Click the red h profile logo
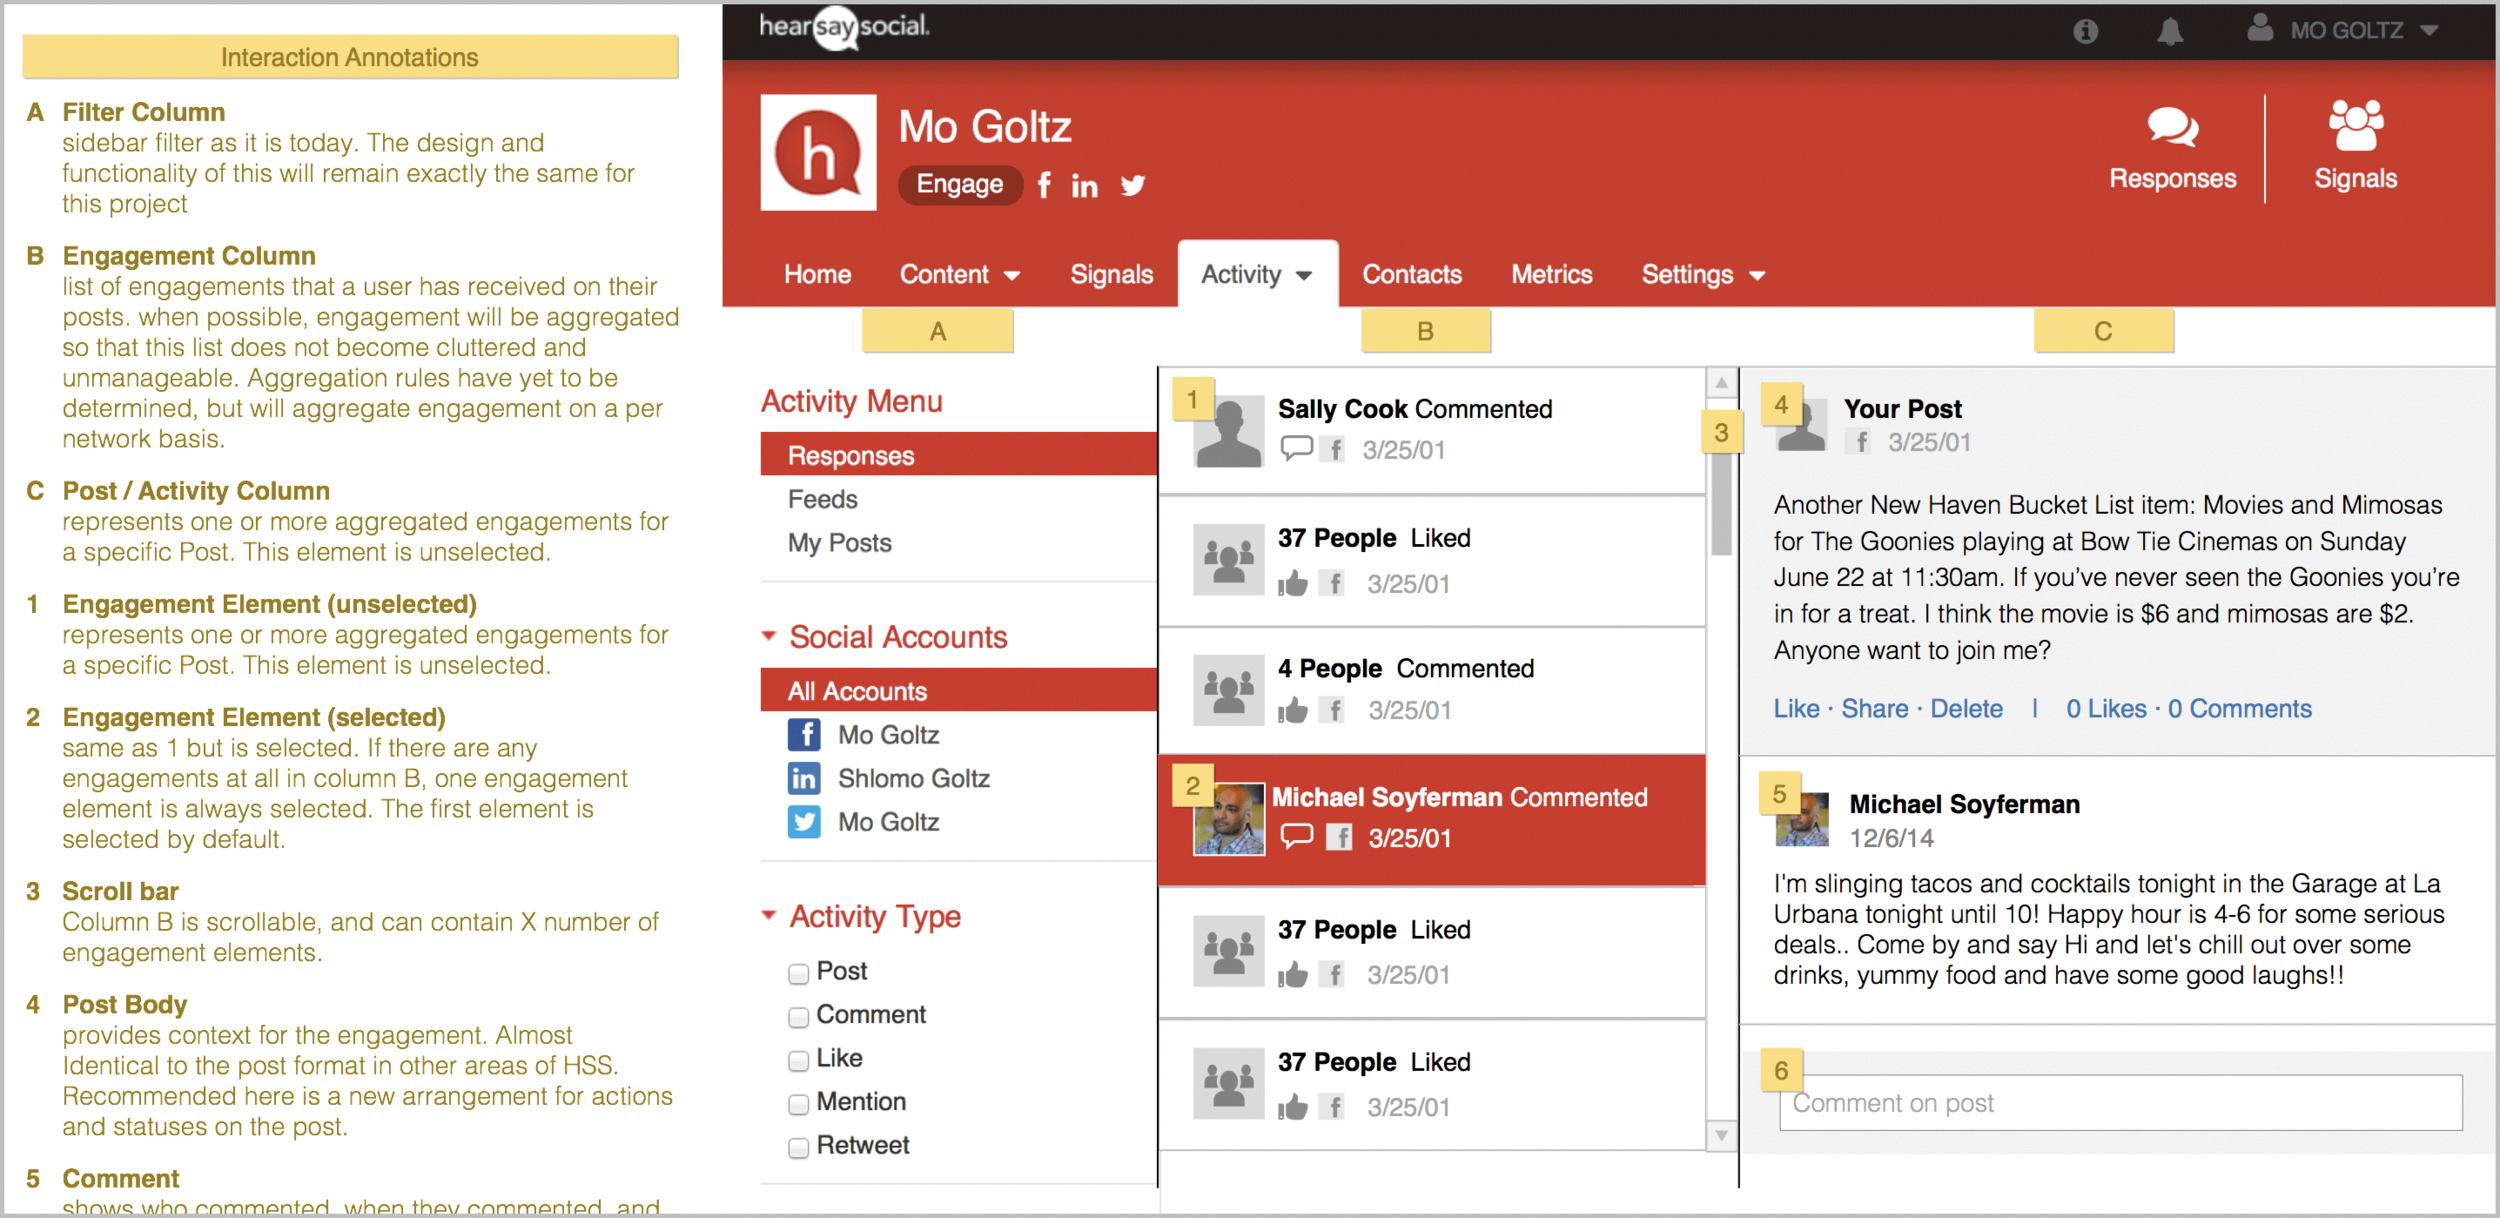 point(818,153)
